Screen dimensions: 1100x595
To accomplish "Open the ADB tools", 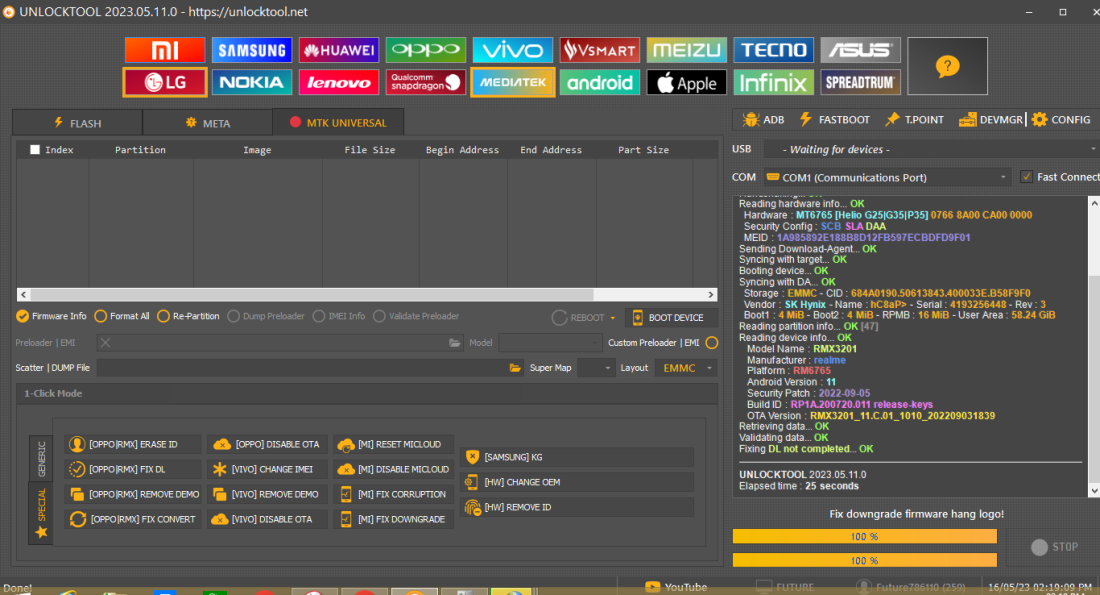I will tap(764, 120).
